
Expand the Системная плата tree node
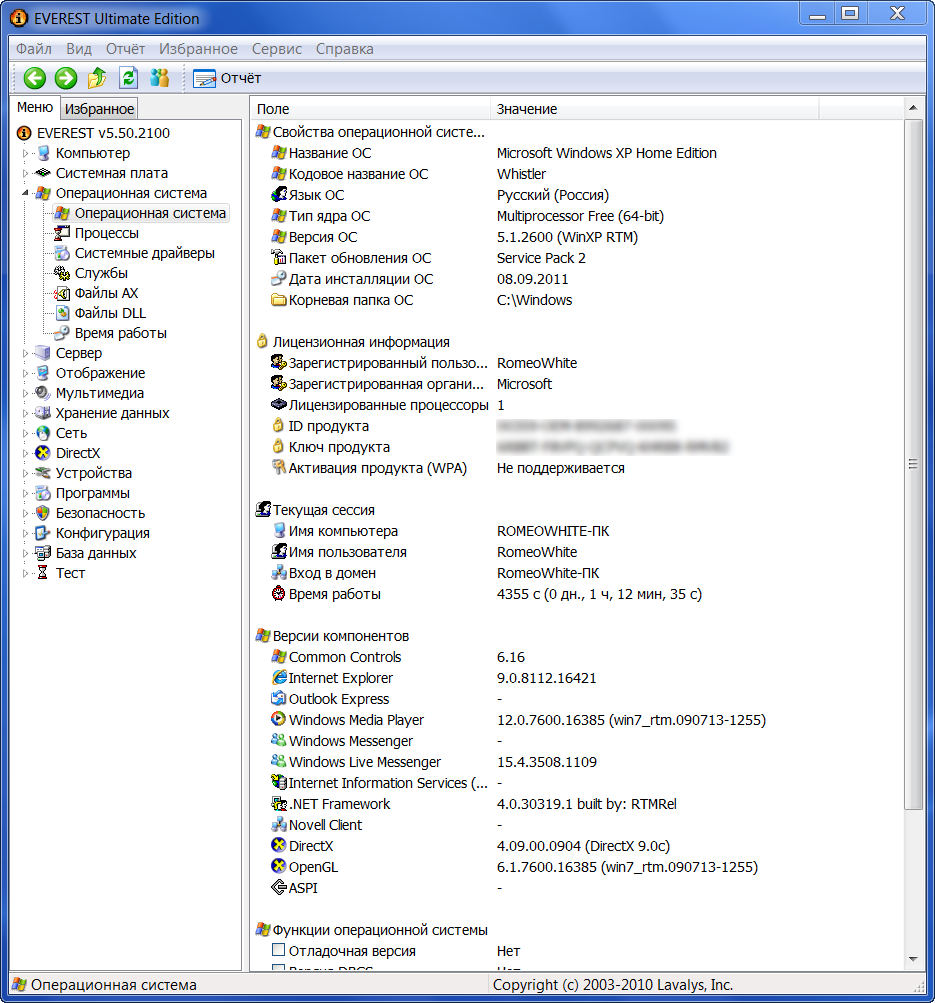(x=26, y=173)
